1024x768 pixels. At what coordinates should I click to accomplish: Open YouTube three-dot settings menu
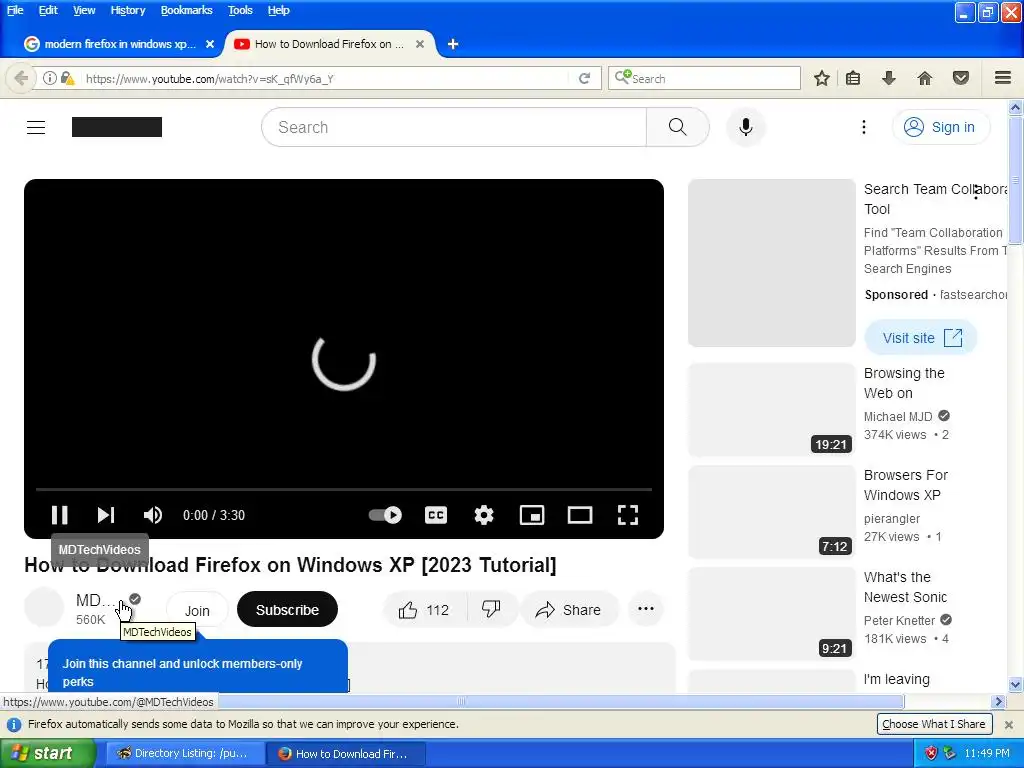click(863, 127)
